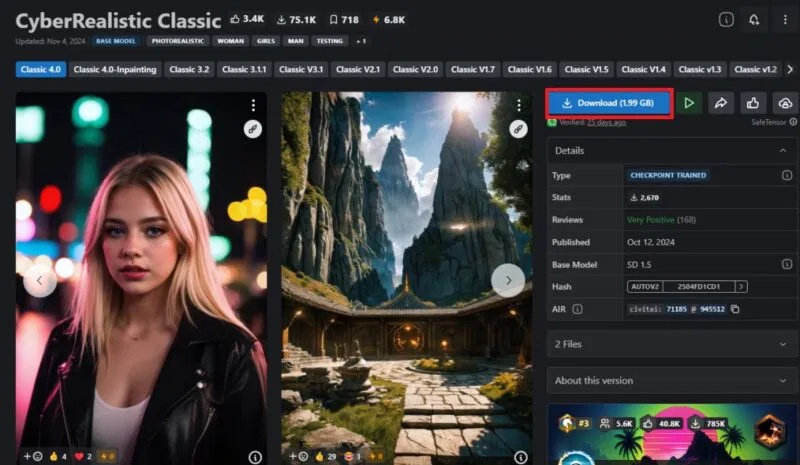The height and width of the screenshot is (465, 800).
Task: Copy the AIR civitai identifier
Action: pyautogui.click(x=735, y=310)
